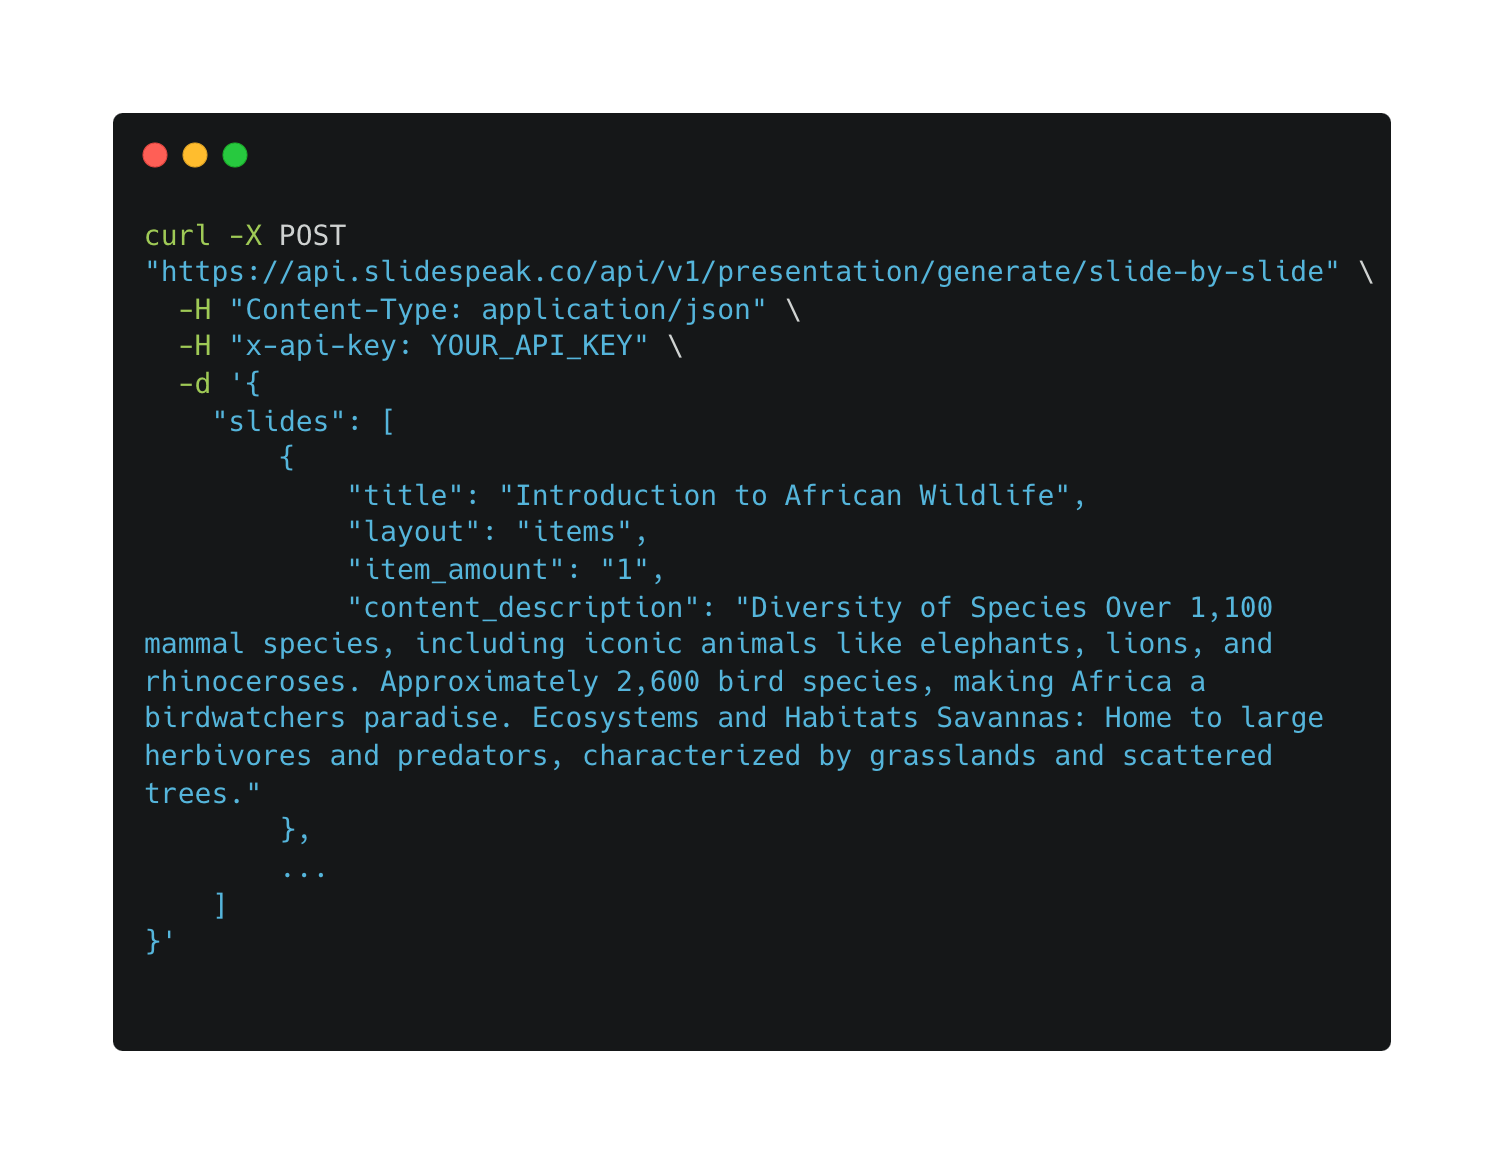This screenshot has height=1162, width=1502.
Task: Click the ellipsis line under the slide object
Action: (x=304, y=869)
